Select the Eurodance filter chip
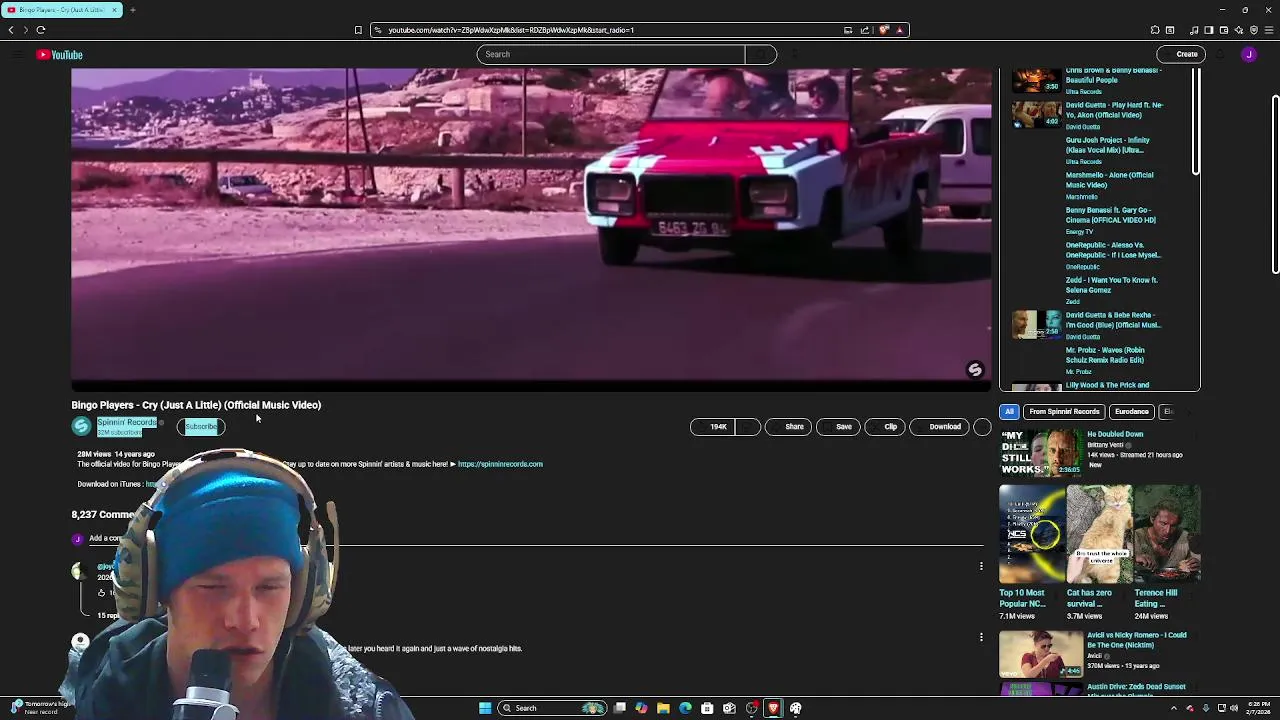The image size is (1280, 720). [1132, 412]
